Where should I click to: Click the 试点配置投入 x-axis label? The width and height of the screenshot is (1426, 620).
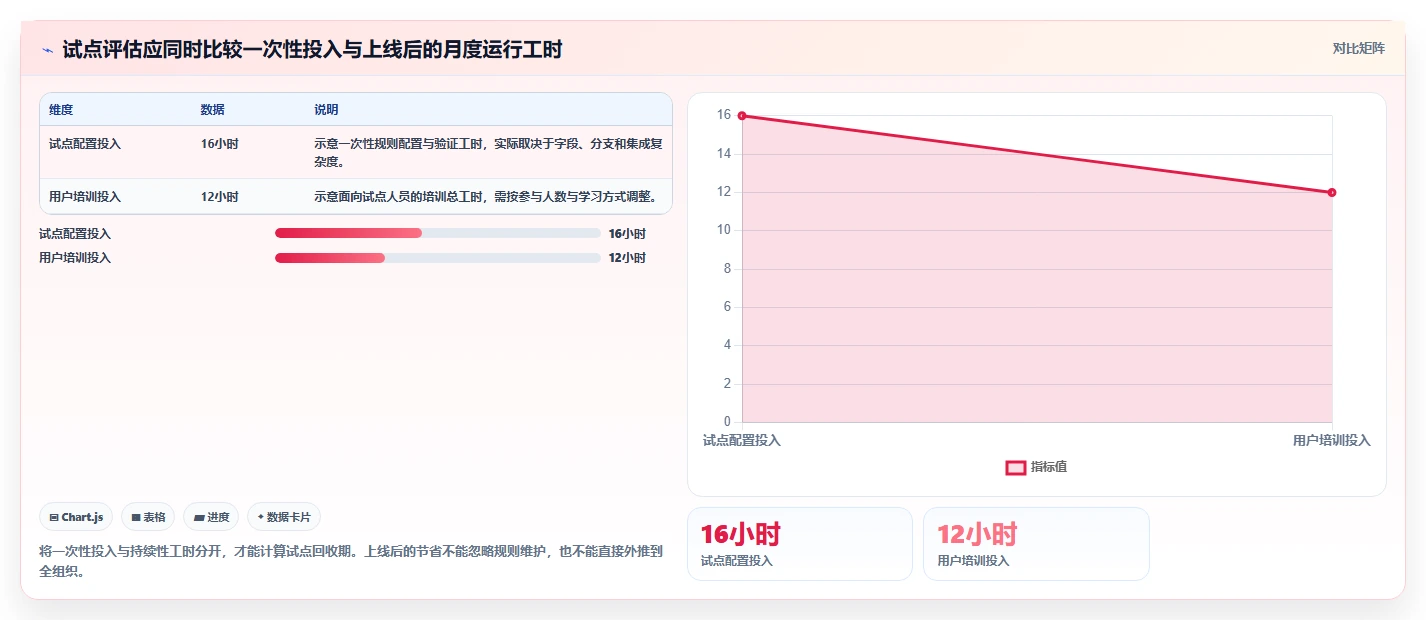click(742, 440)
